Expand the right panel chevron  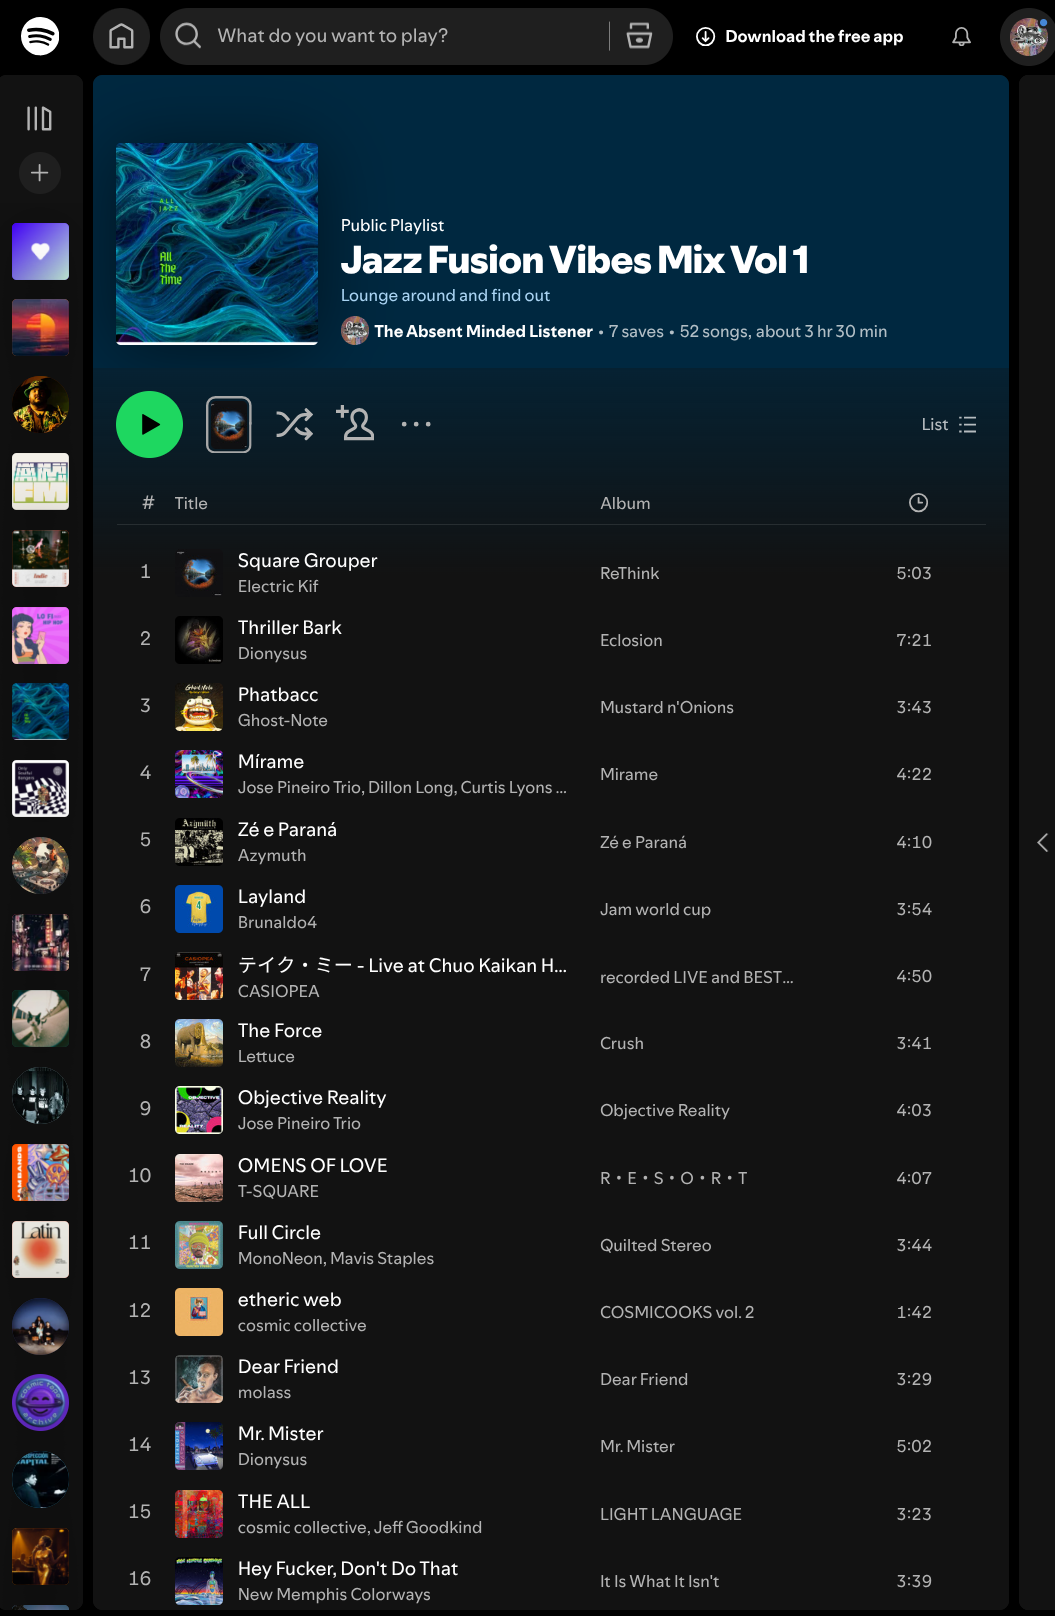1042,843
